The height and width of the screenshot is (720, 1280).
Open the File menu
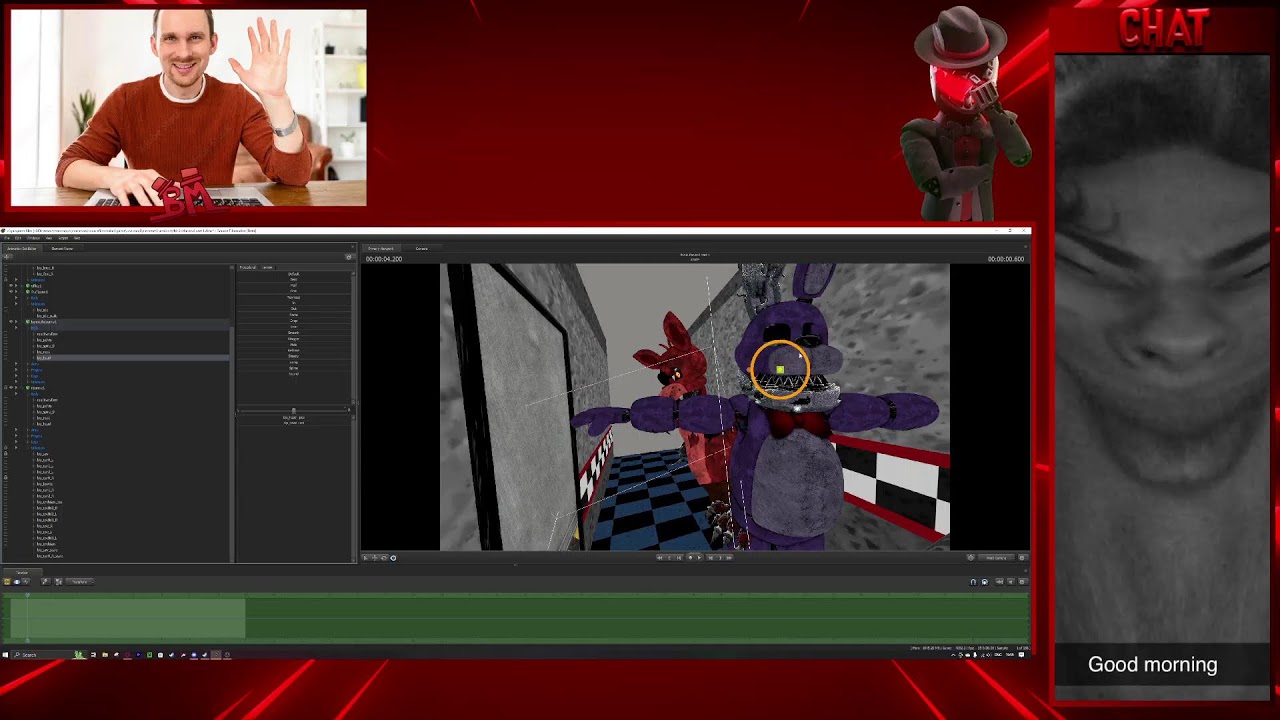6,238
